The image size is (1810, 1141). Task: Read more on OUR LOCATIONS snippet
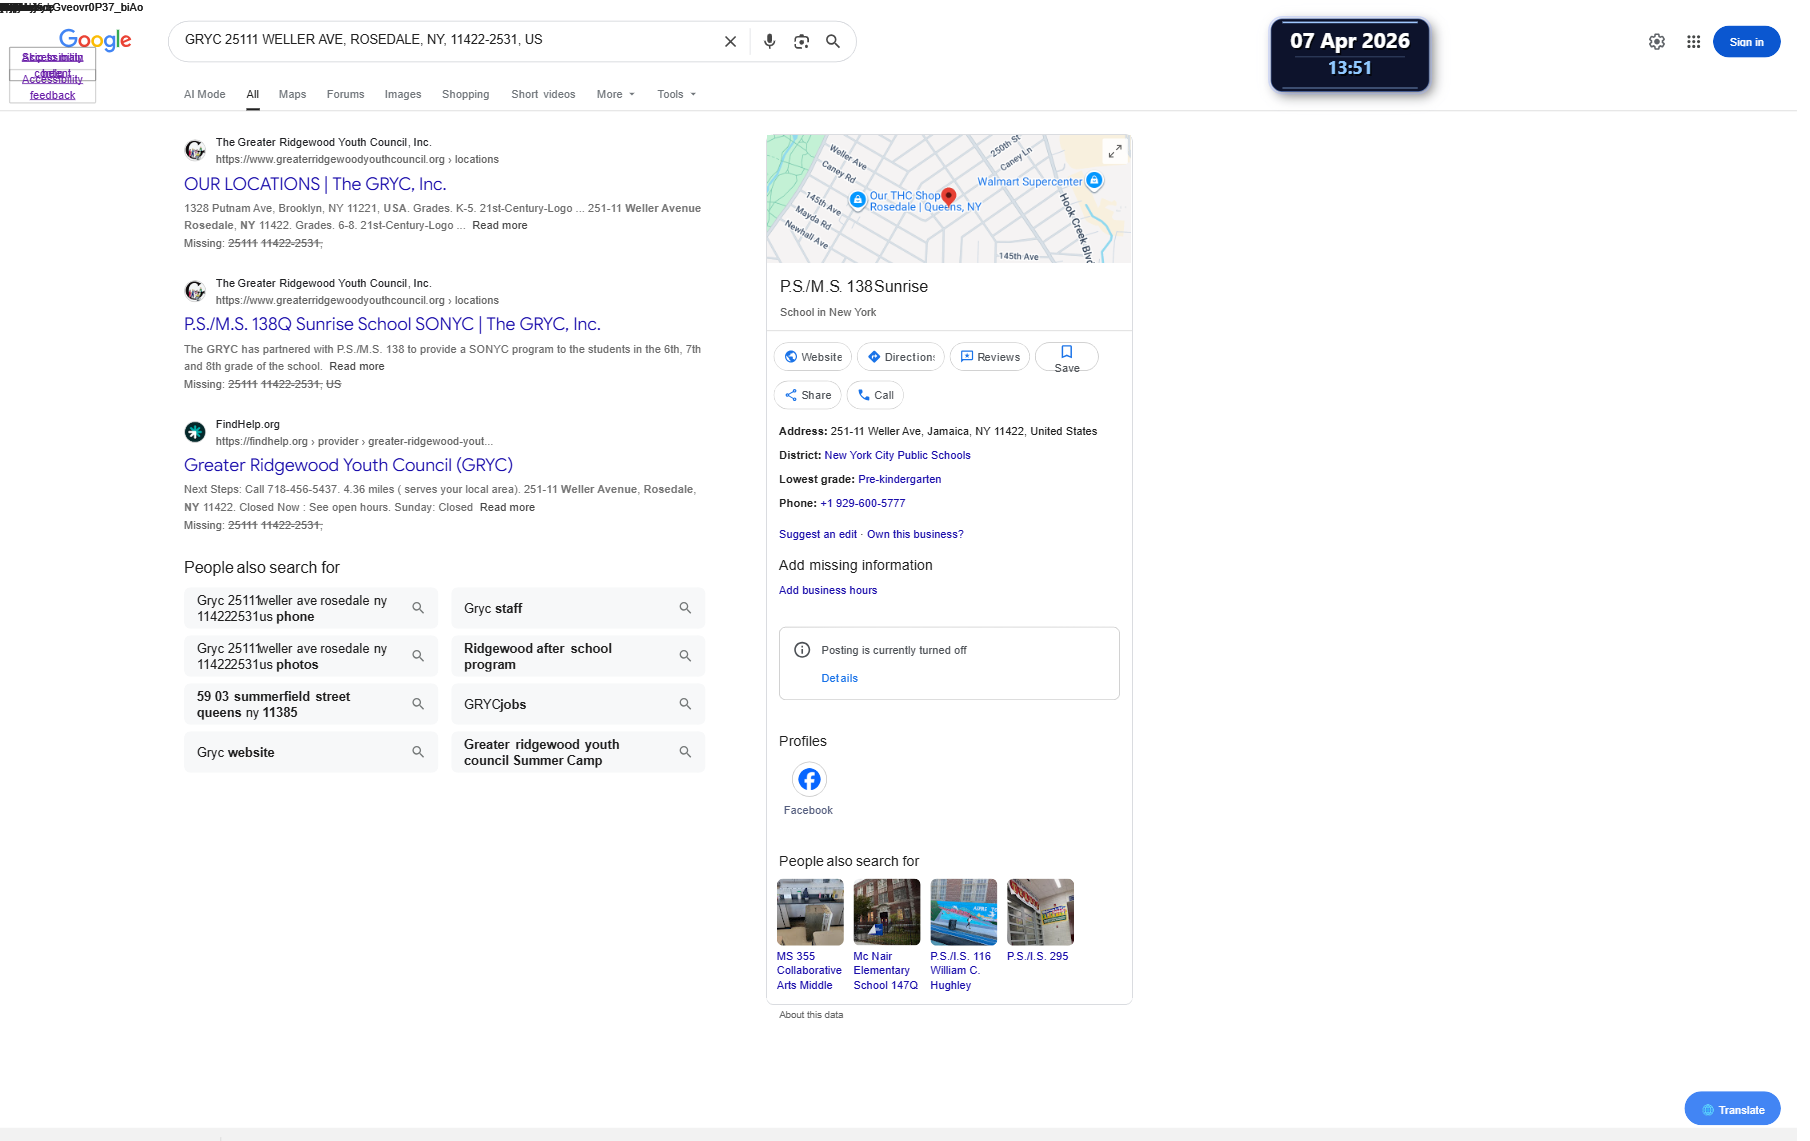[x=499, y=226]
